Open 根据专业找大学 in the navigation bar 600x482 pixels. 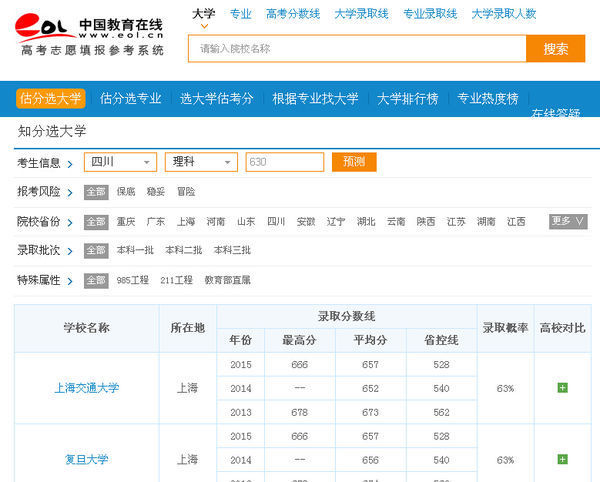[x=315, y=98]
